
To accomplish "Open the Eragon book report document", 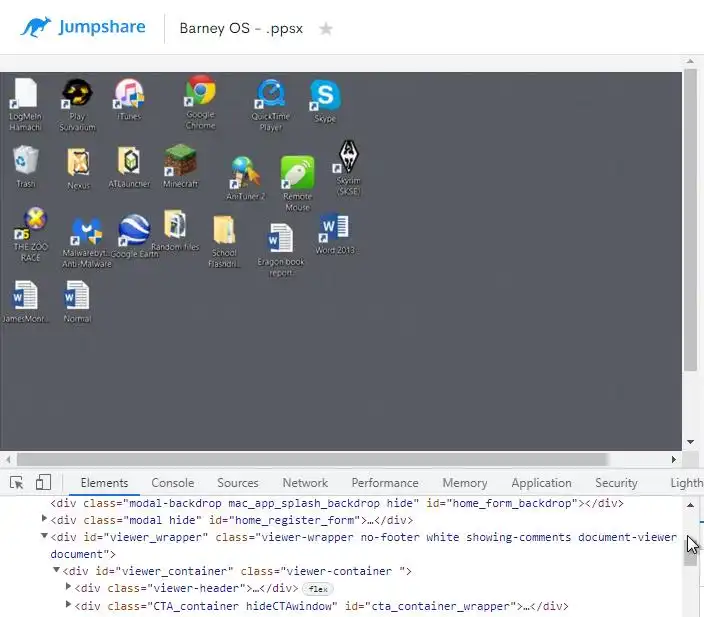I will coord(281,250).
